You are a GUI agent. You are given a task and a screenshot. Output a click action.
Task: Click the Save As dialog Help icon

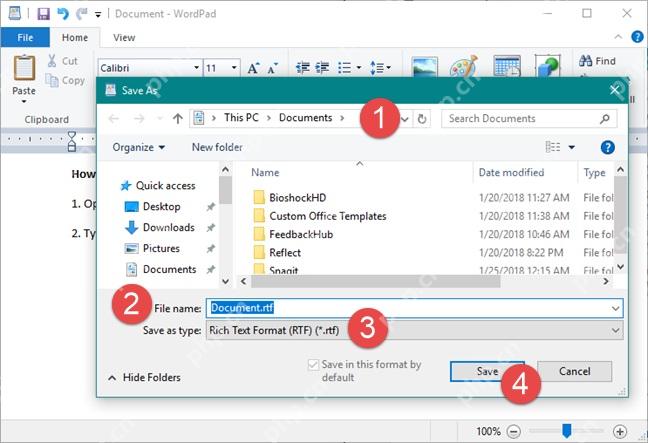coord(608,147)
